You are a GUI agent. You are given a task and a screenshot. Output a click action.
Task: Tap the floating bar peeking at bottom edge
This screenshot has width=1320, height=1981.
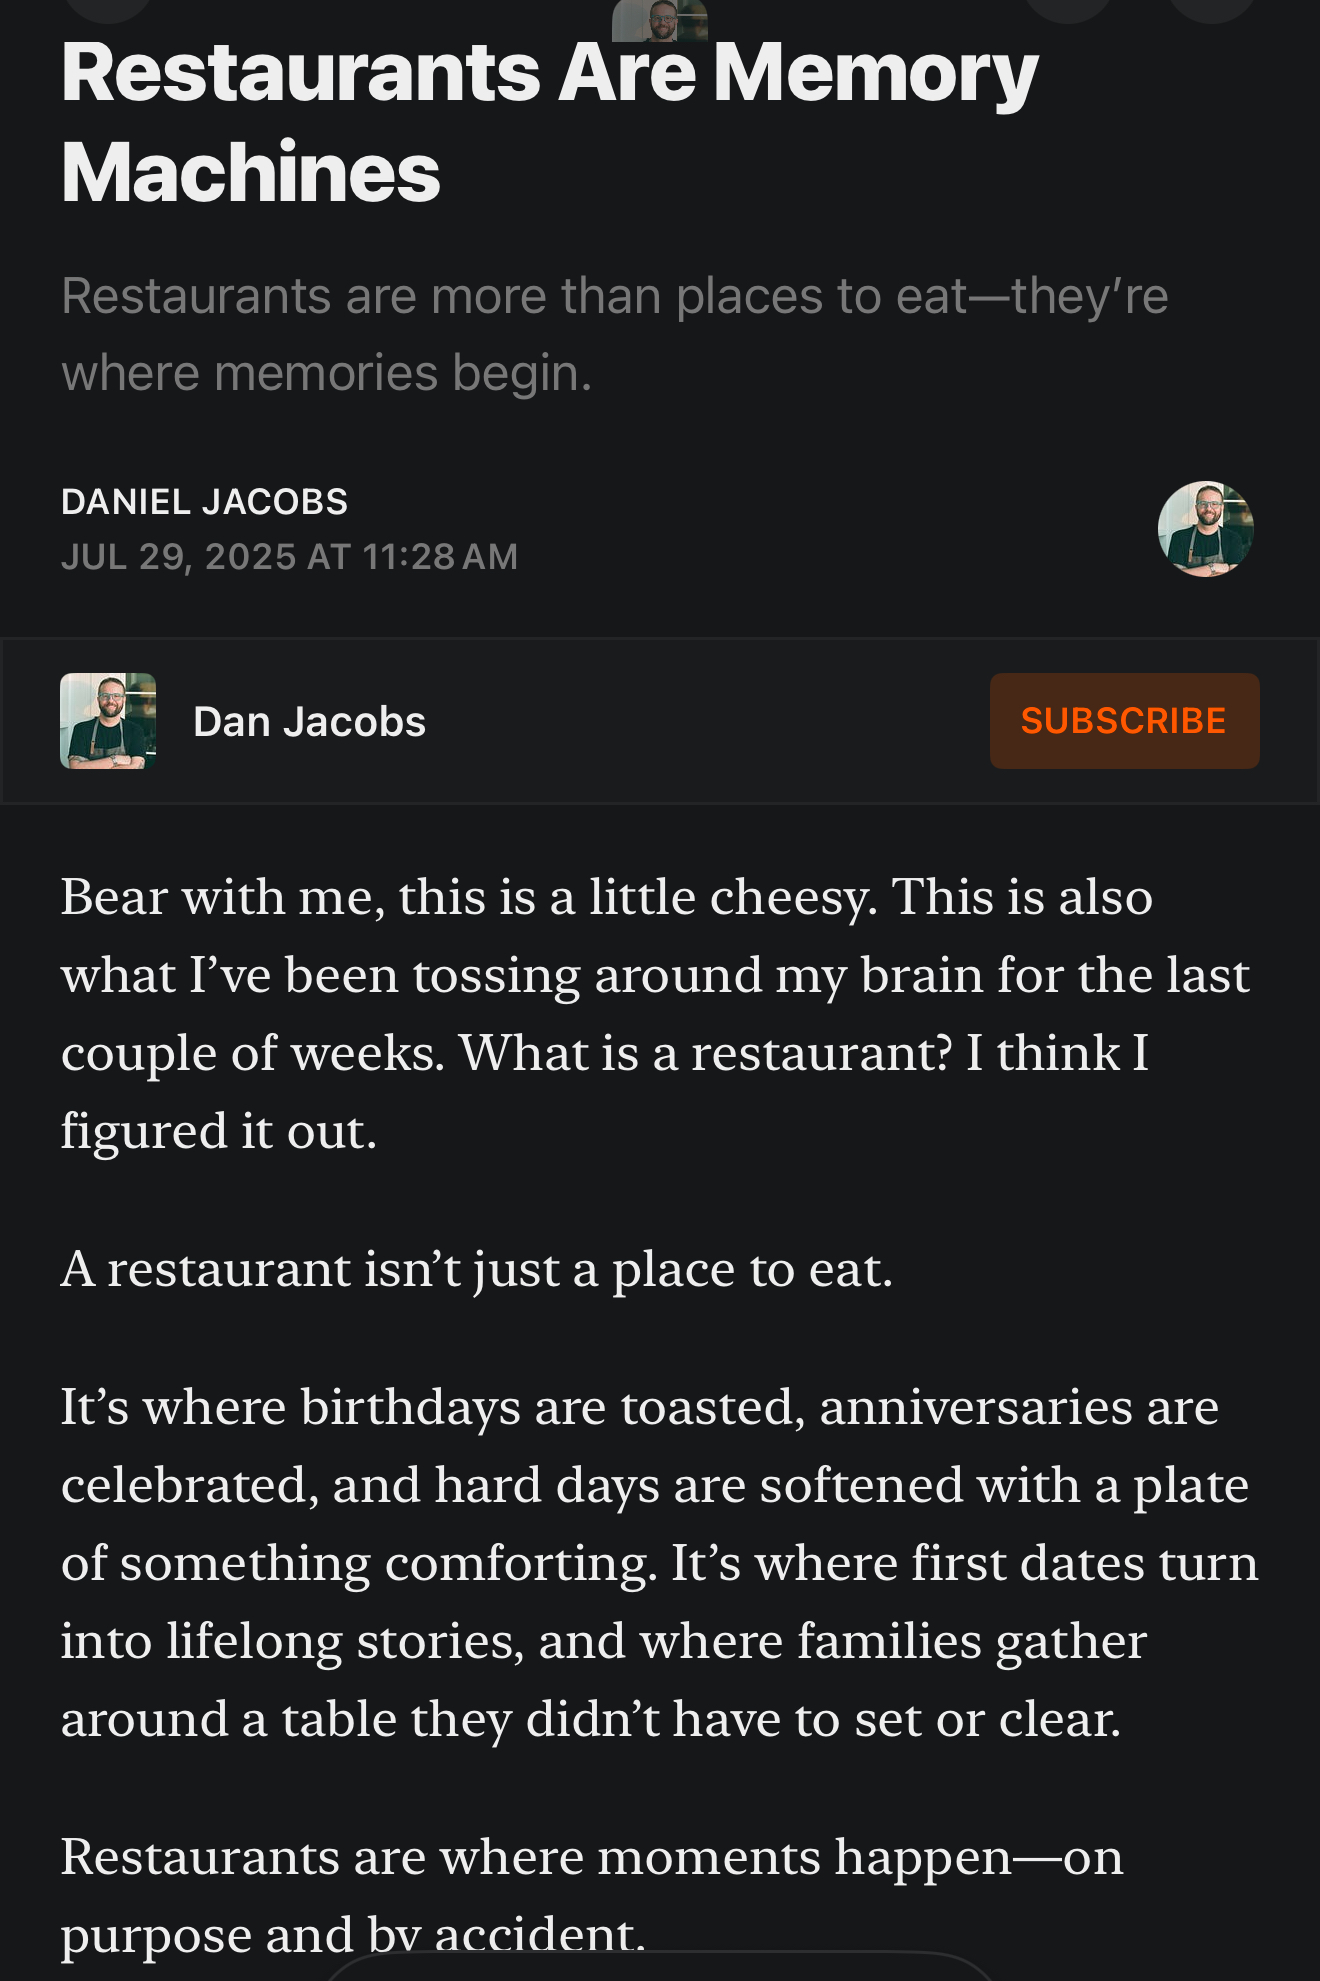coord(660,1968)
